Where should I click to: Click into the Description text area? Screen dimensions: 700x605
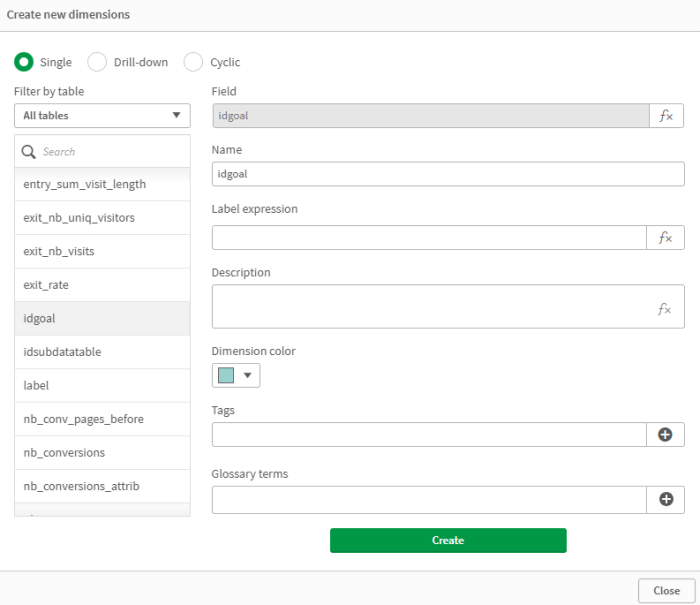[x=448, y=307]
